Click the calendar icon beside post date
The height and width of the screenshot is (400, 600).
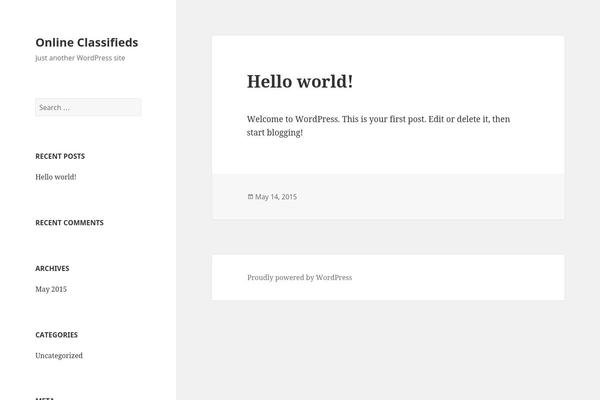click(250, 197)
